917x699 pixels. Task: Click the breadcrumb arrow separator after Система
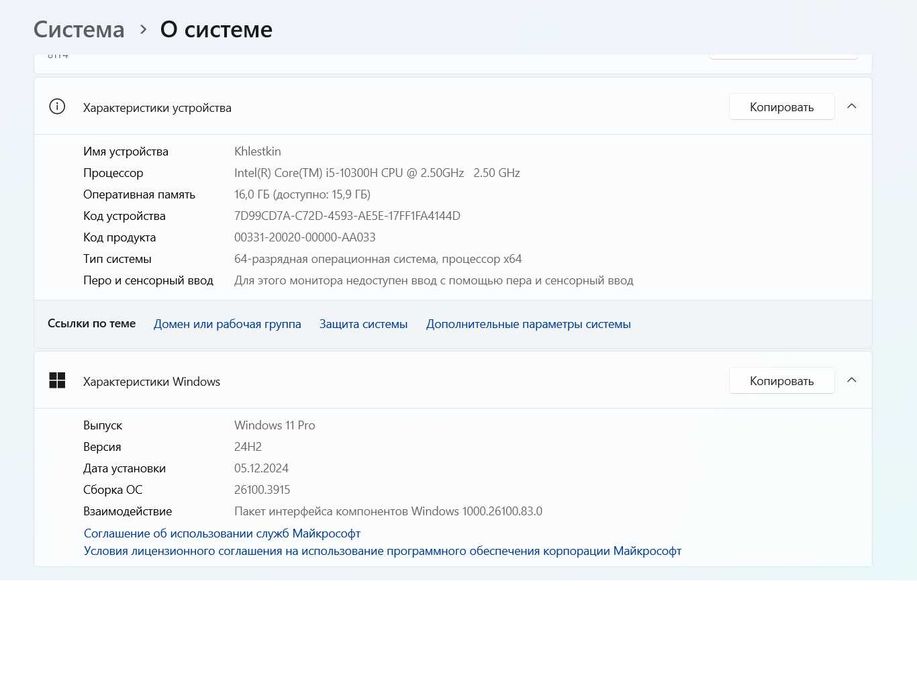[143, 29]
